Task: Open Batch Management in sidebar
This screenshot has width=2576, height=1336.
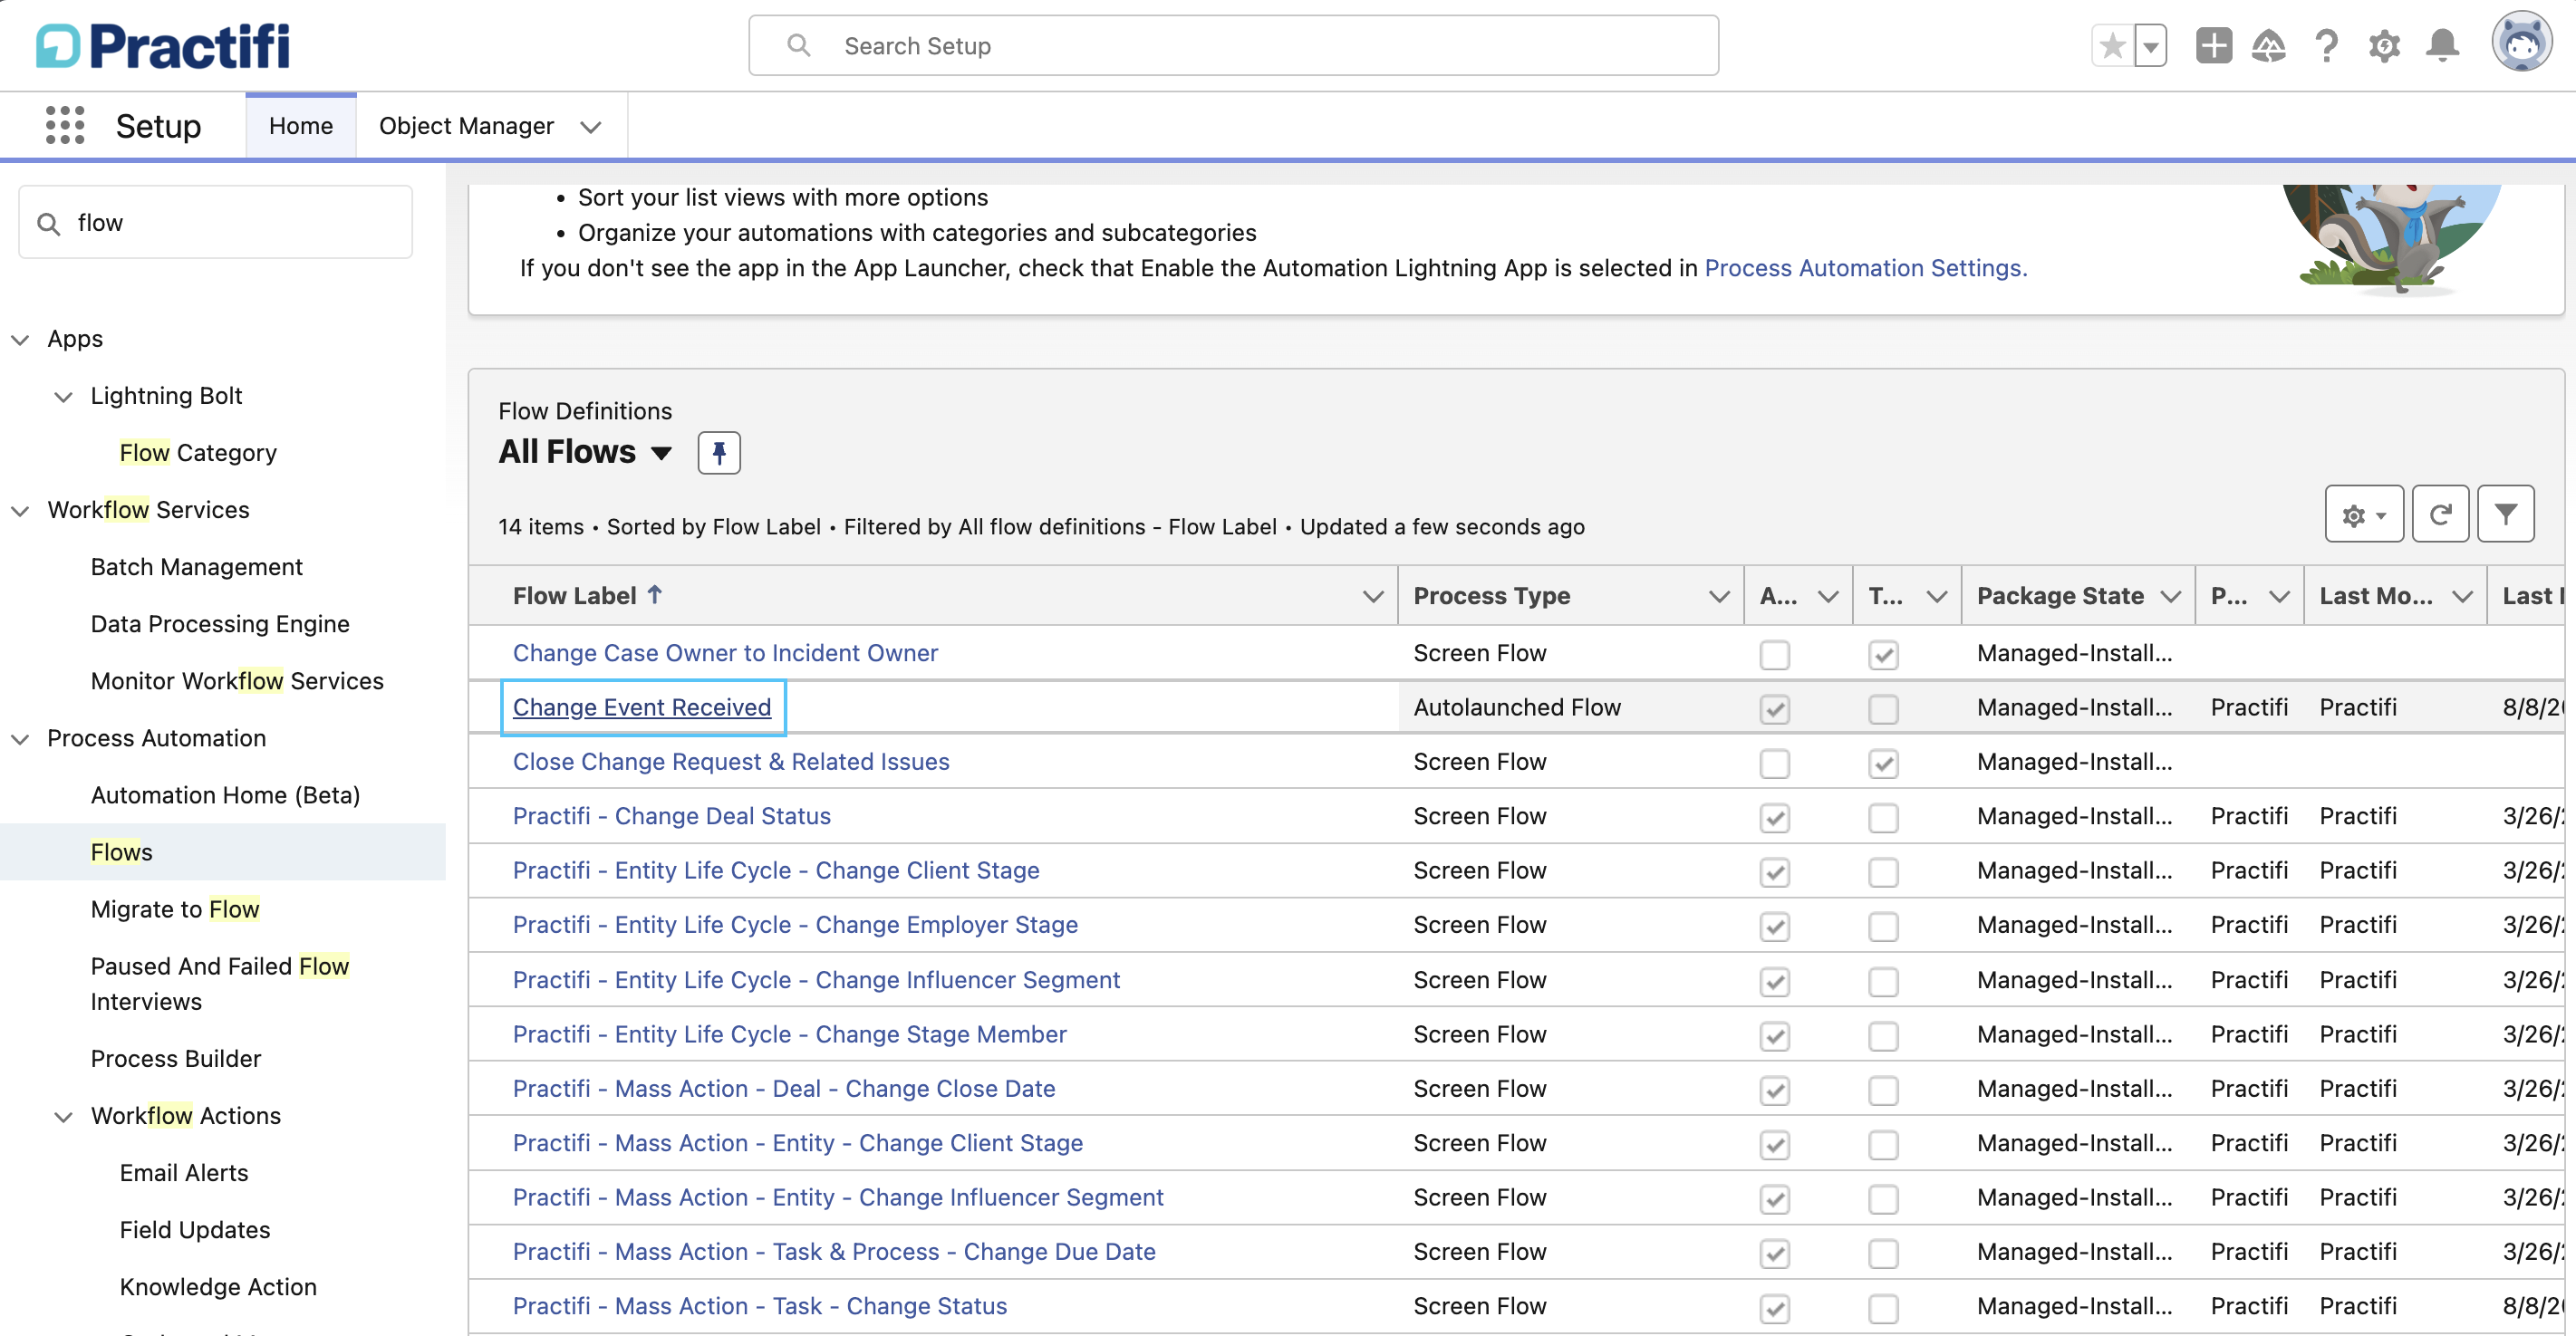Action: (196, 567)
